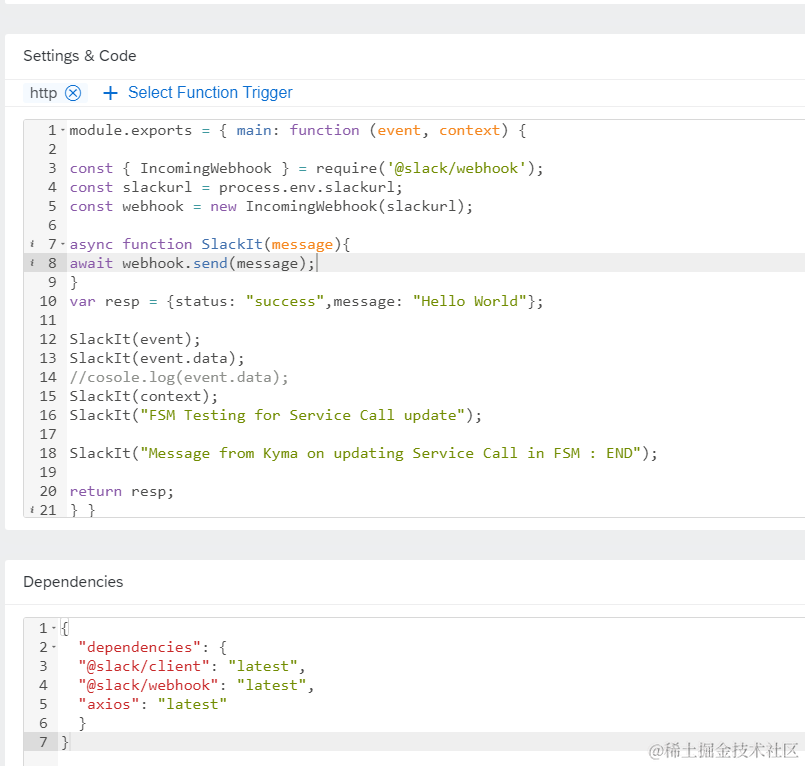Click the info marker on line 7 gutter

[32, 244]
